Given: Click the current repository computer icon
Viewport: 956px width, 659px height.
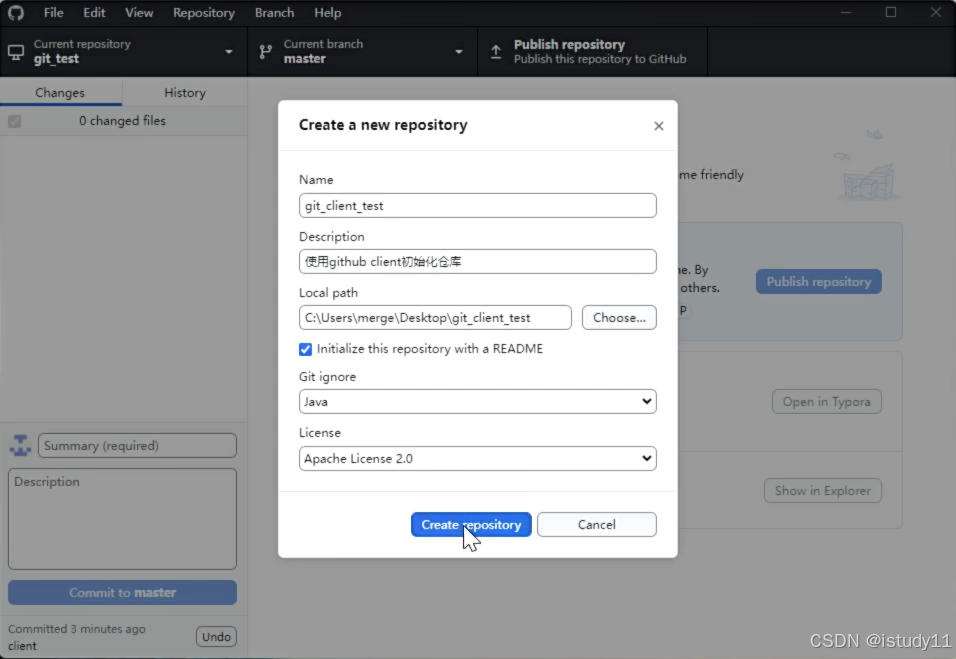Looking at the screenshot, I should (x=16, y=52).
